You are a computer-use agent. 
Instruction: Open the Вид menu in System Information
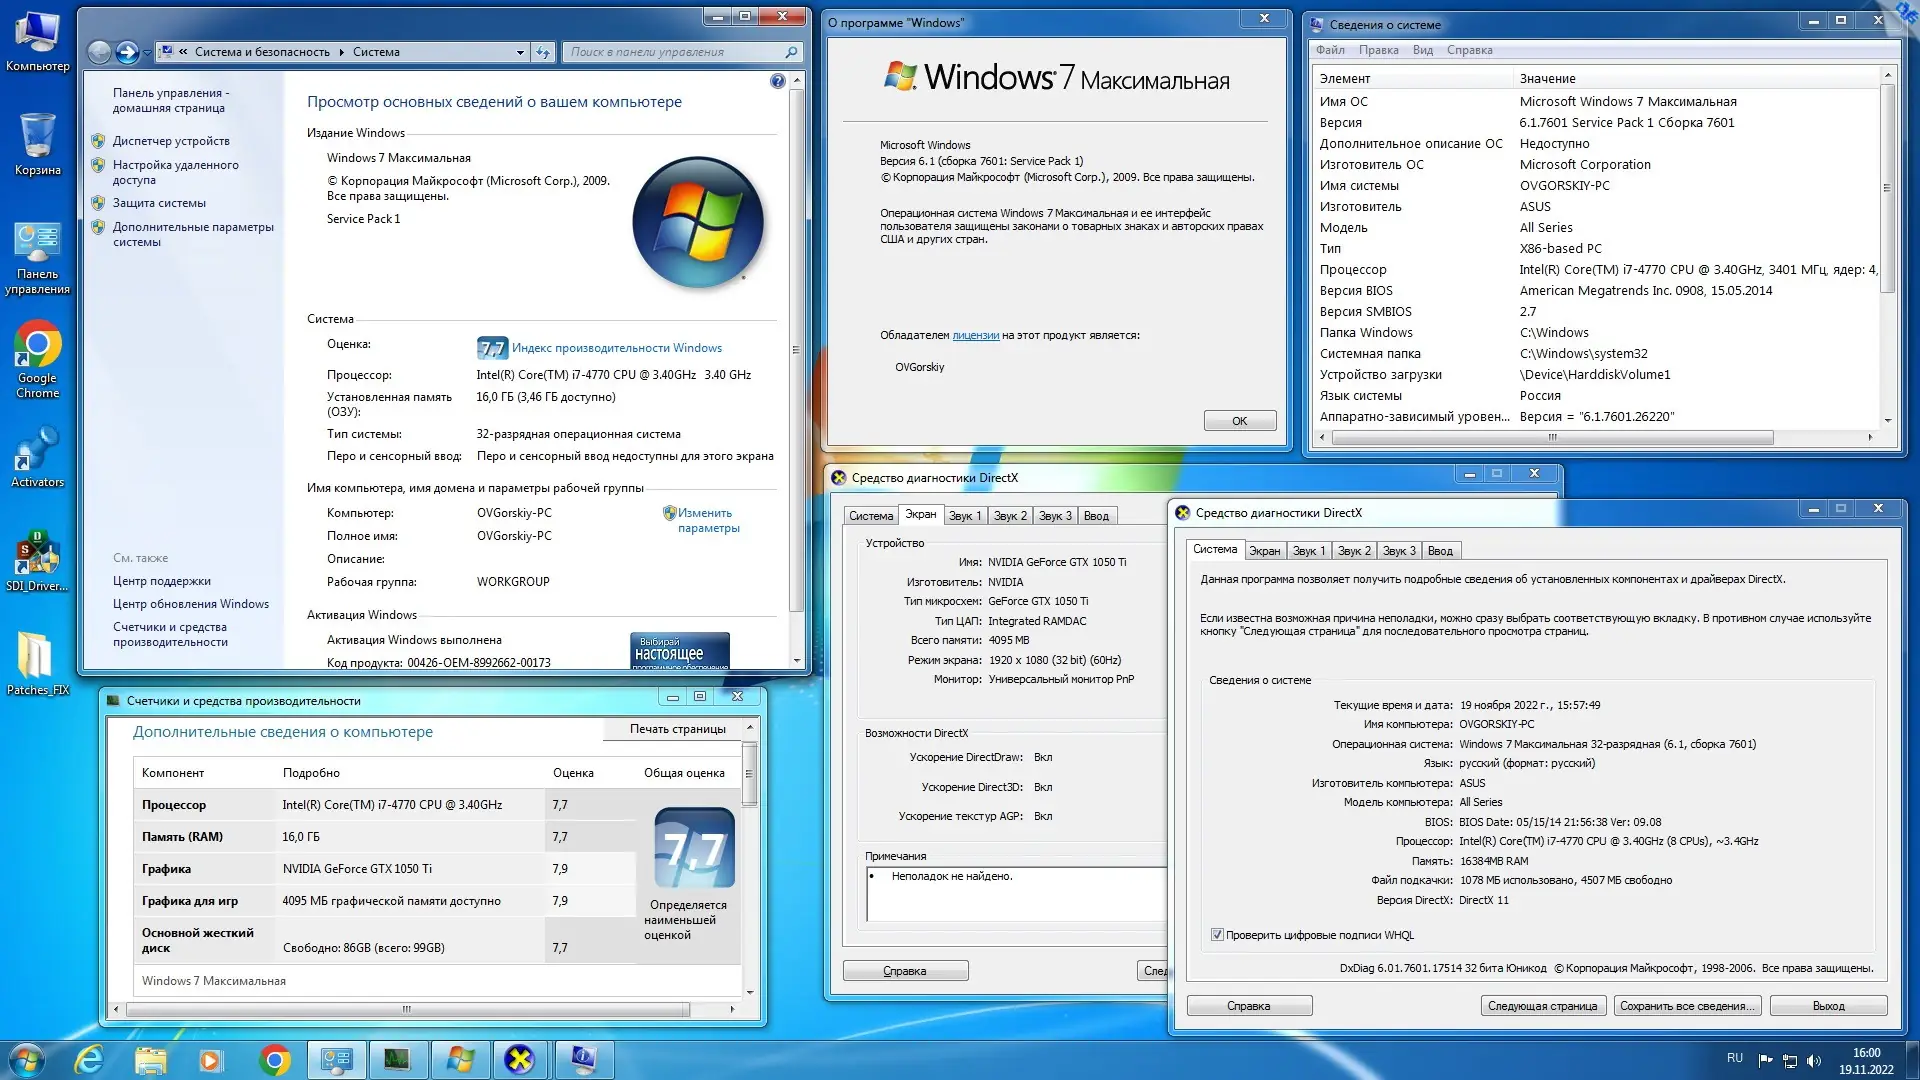click(1422, 50)
